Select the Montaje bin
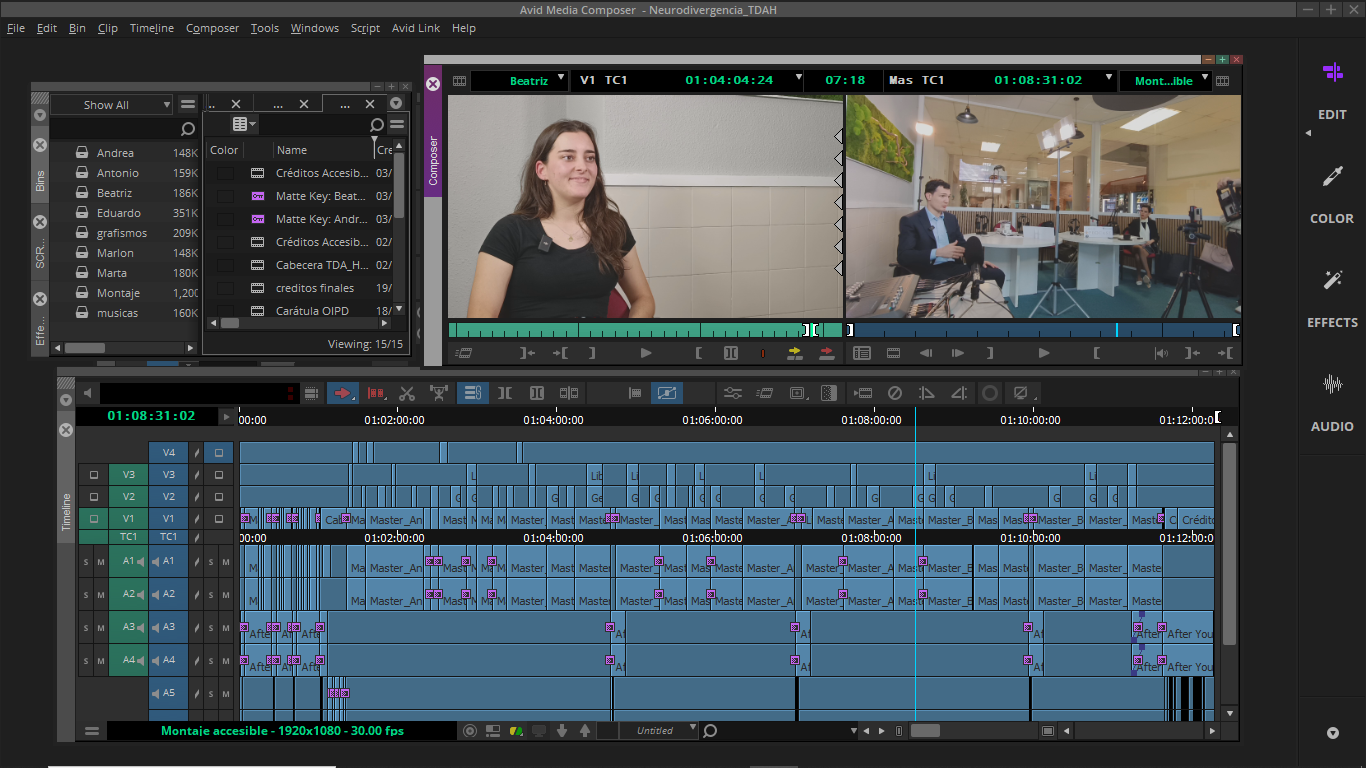This screenshot has height=768, width=1366. coord(118,293)
